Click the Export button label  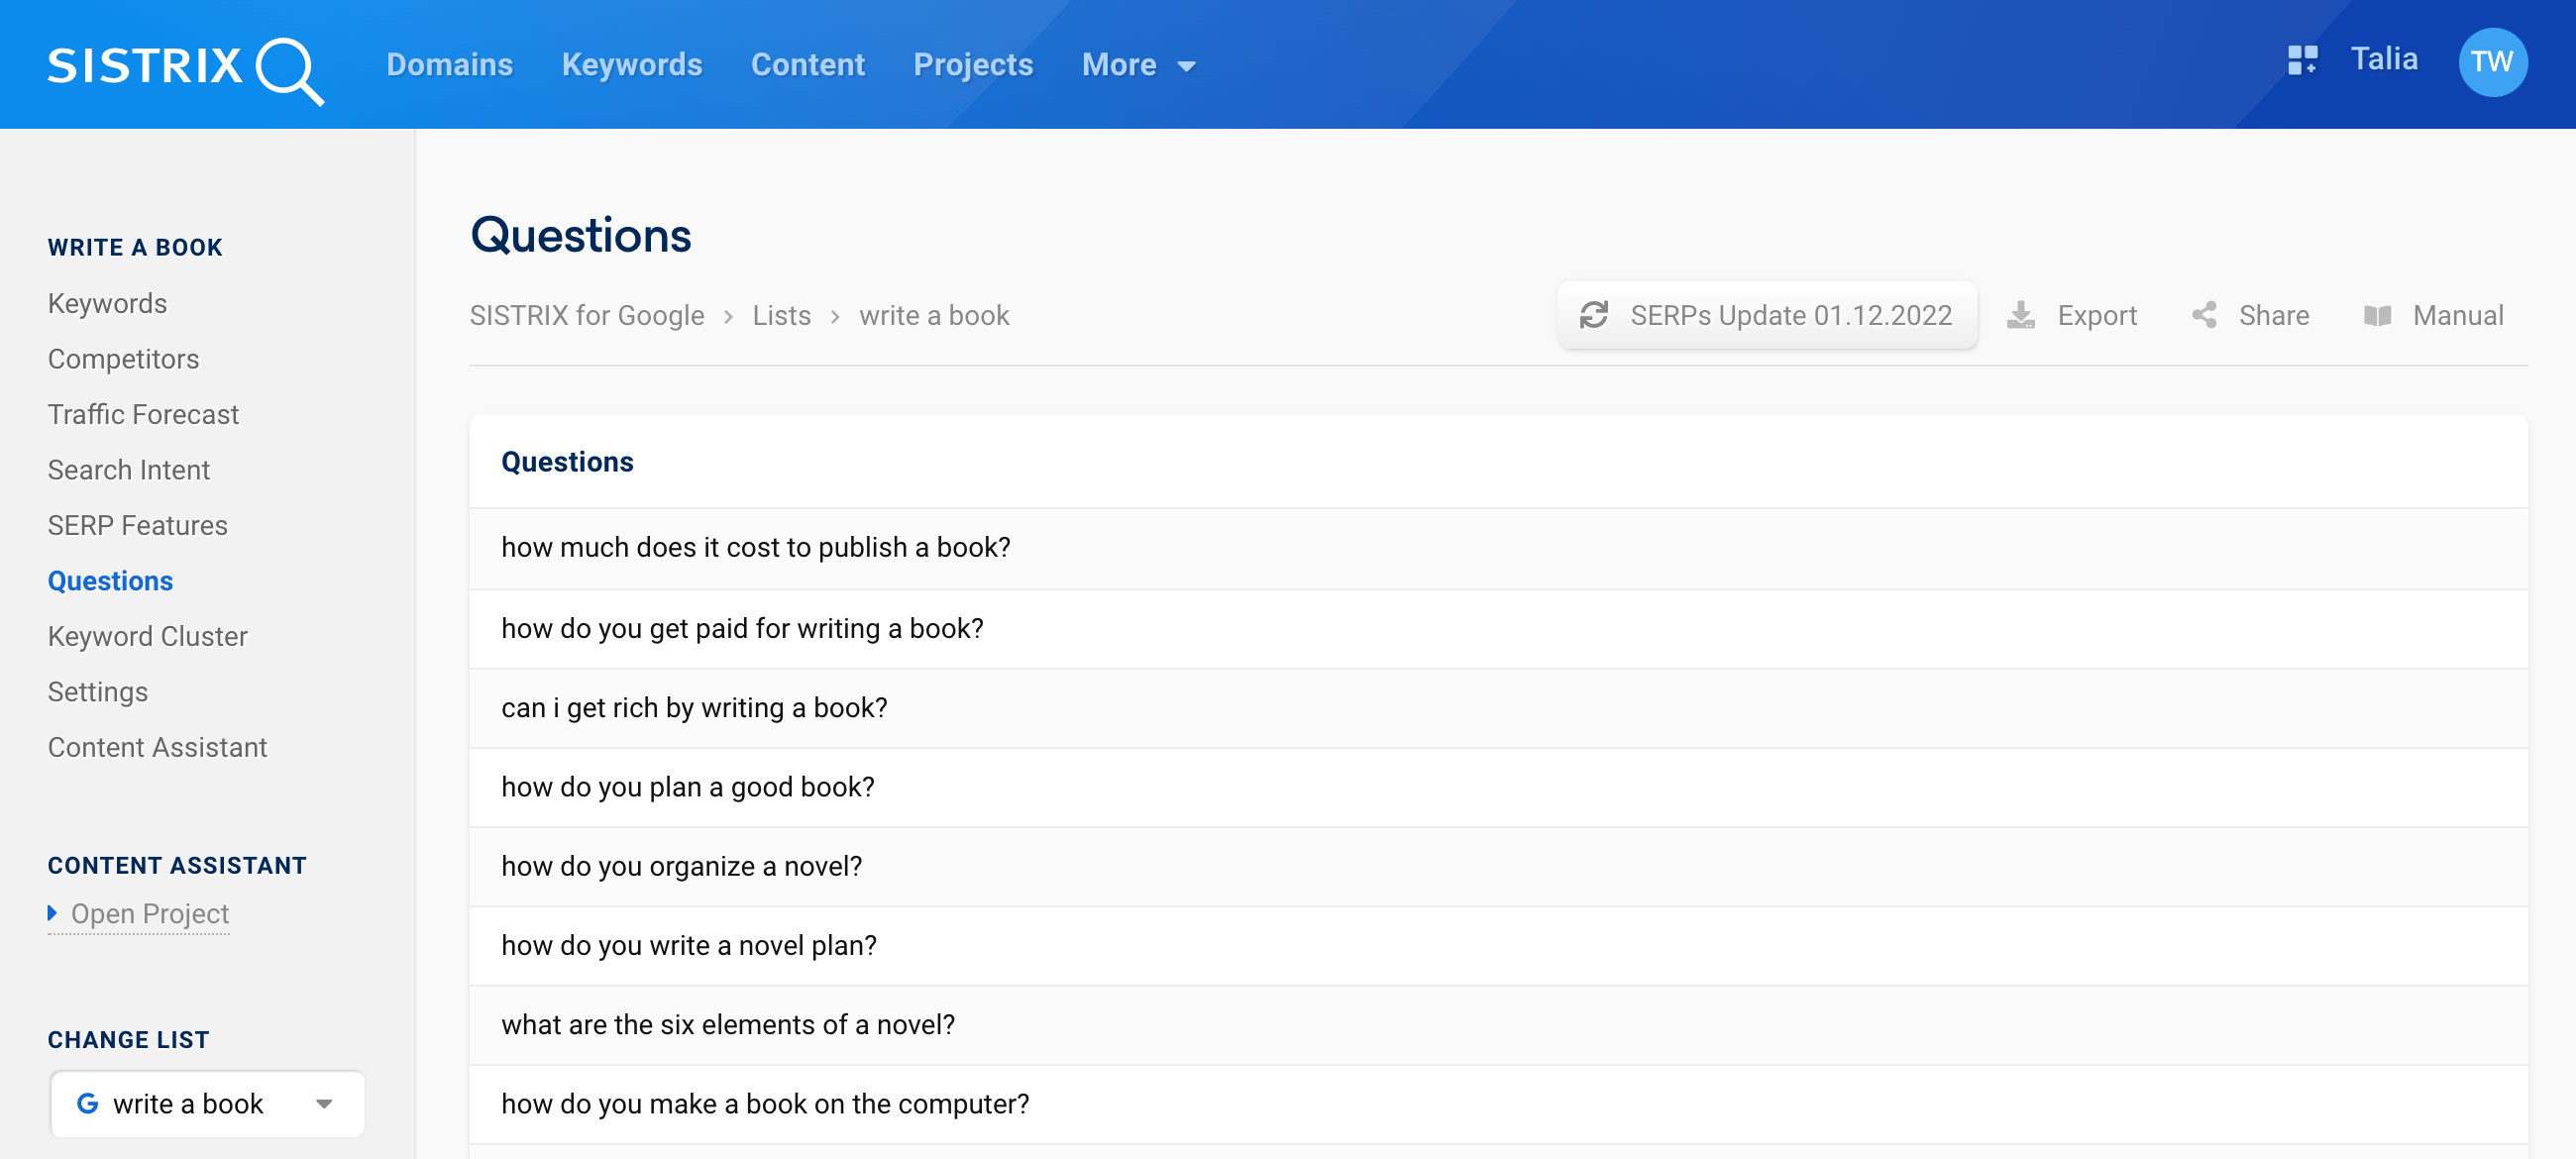tap(2096, 315)
